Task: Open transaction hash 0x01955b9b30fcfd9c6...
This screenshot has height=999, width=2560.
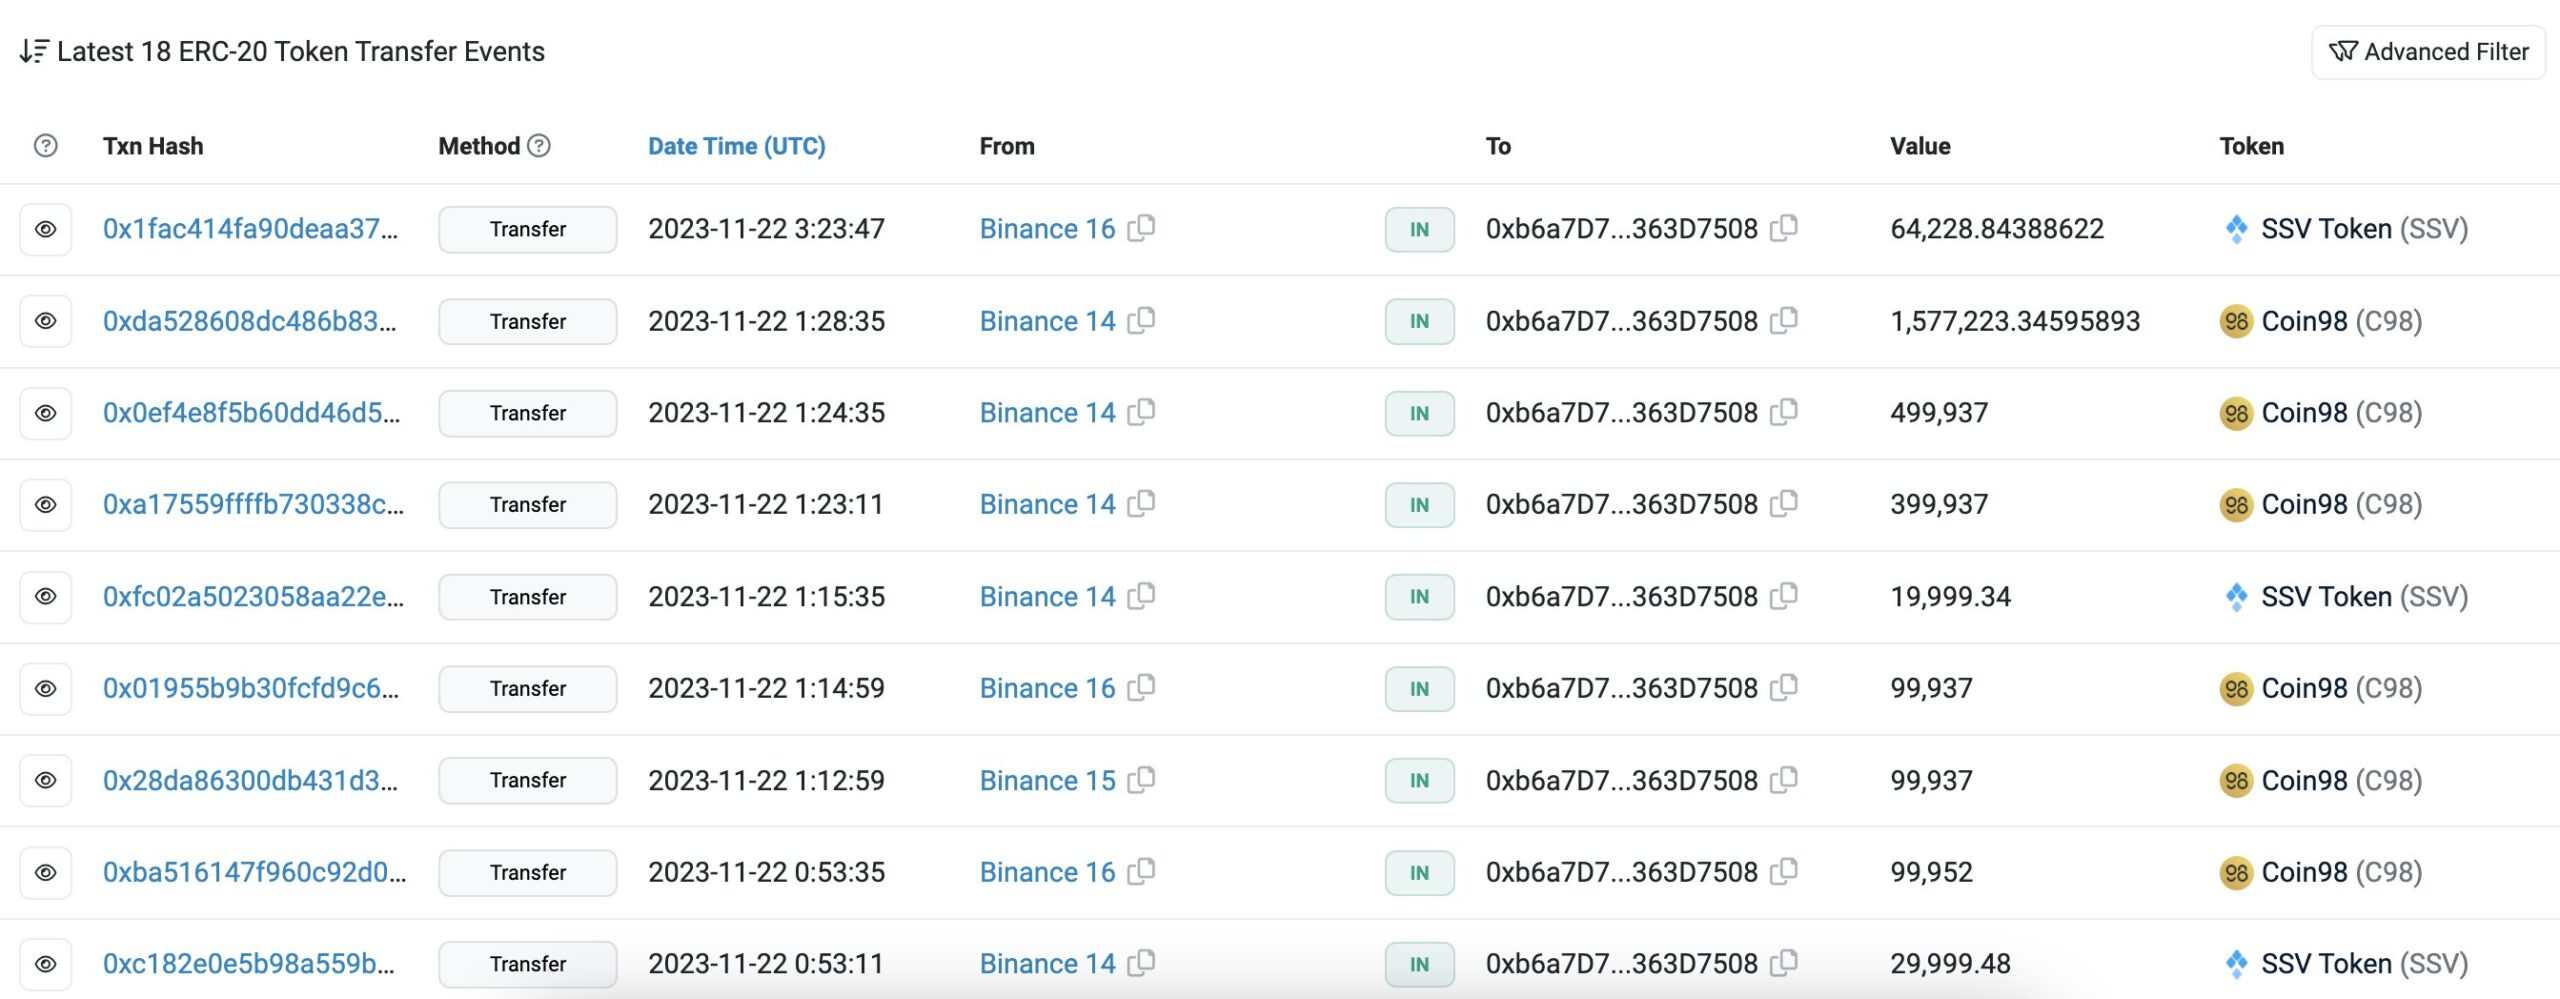Action: click(x=251, y=689)
